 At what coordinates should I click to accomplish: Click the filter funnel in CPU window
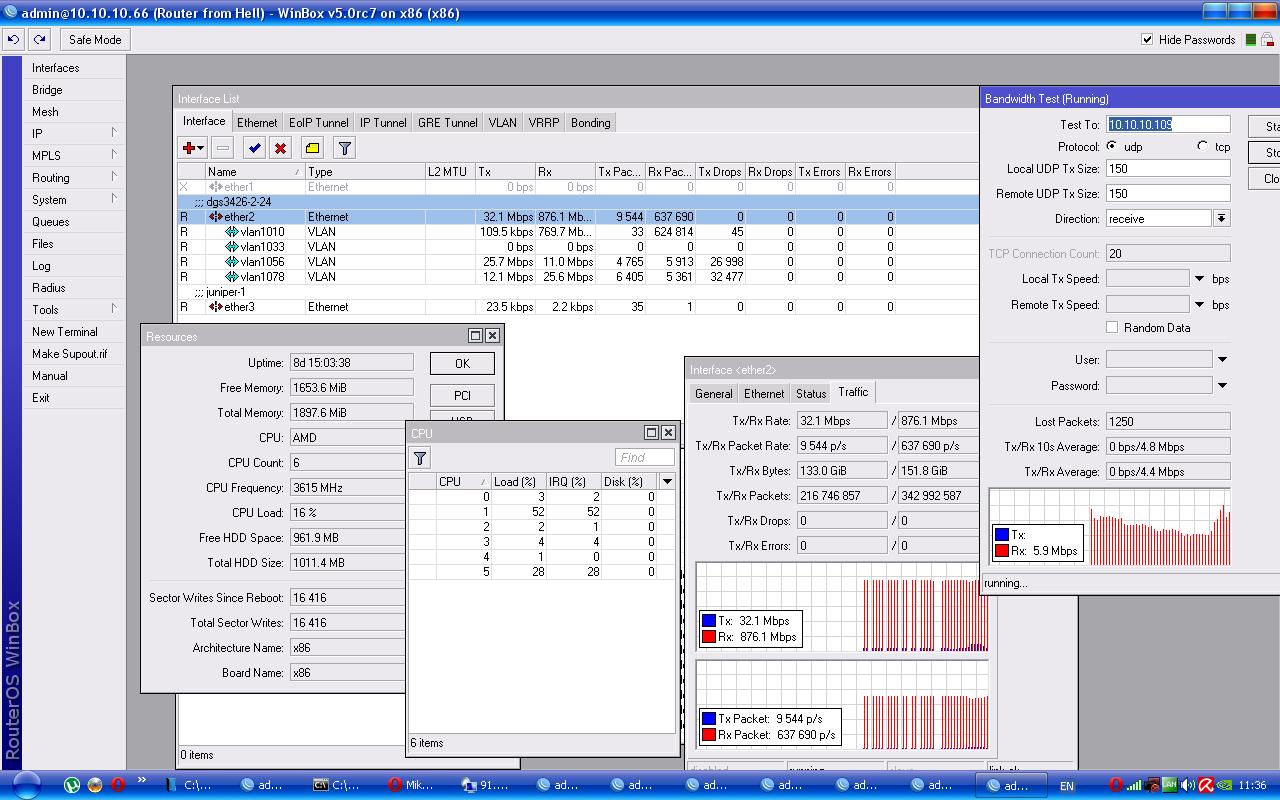[421, 458]
